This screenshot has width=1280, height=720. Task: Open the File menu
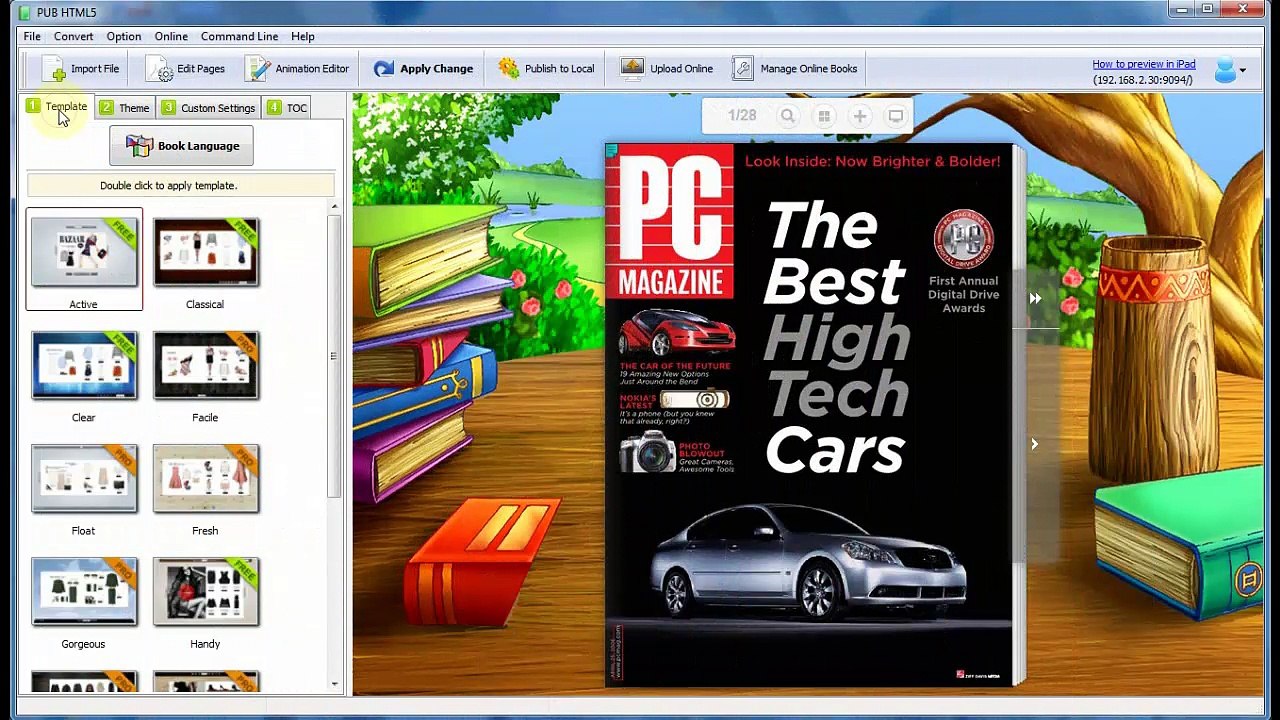pyautogui.click(x=32, y=36)
